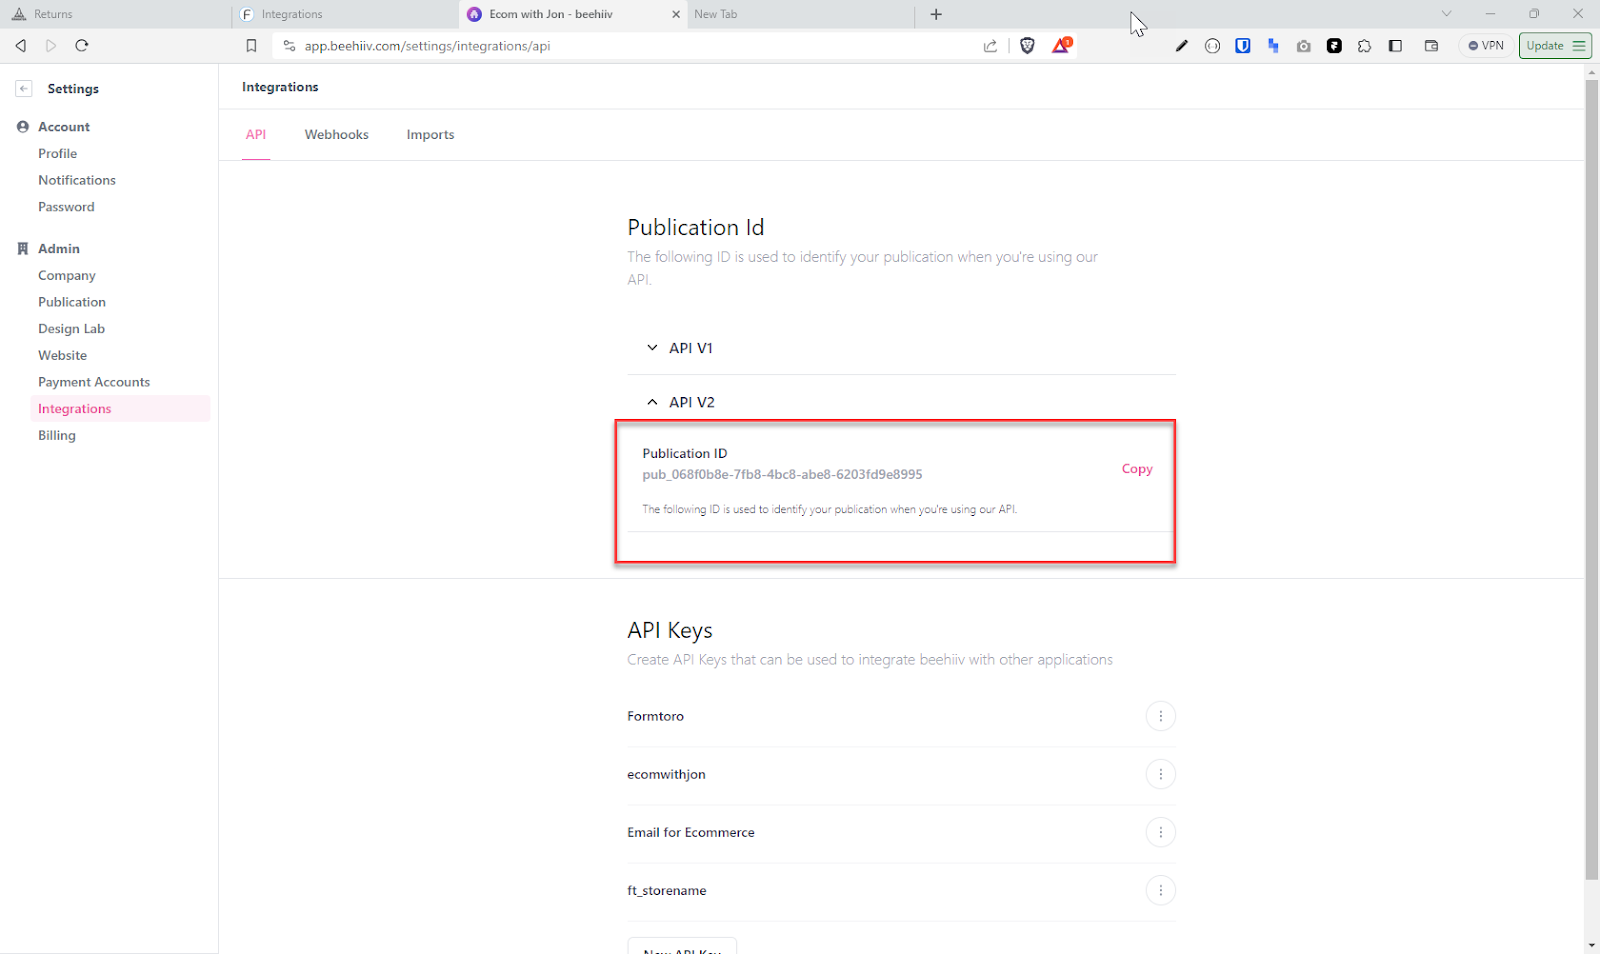Click the site info icon beside URL

click(x=289, y=46)
